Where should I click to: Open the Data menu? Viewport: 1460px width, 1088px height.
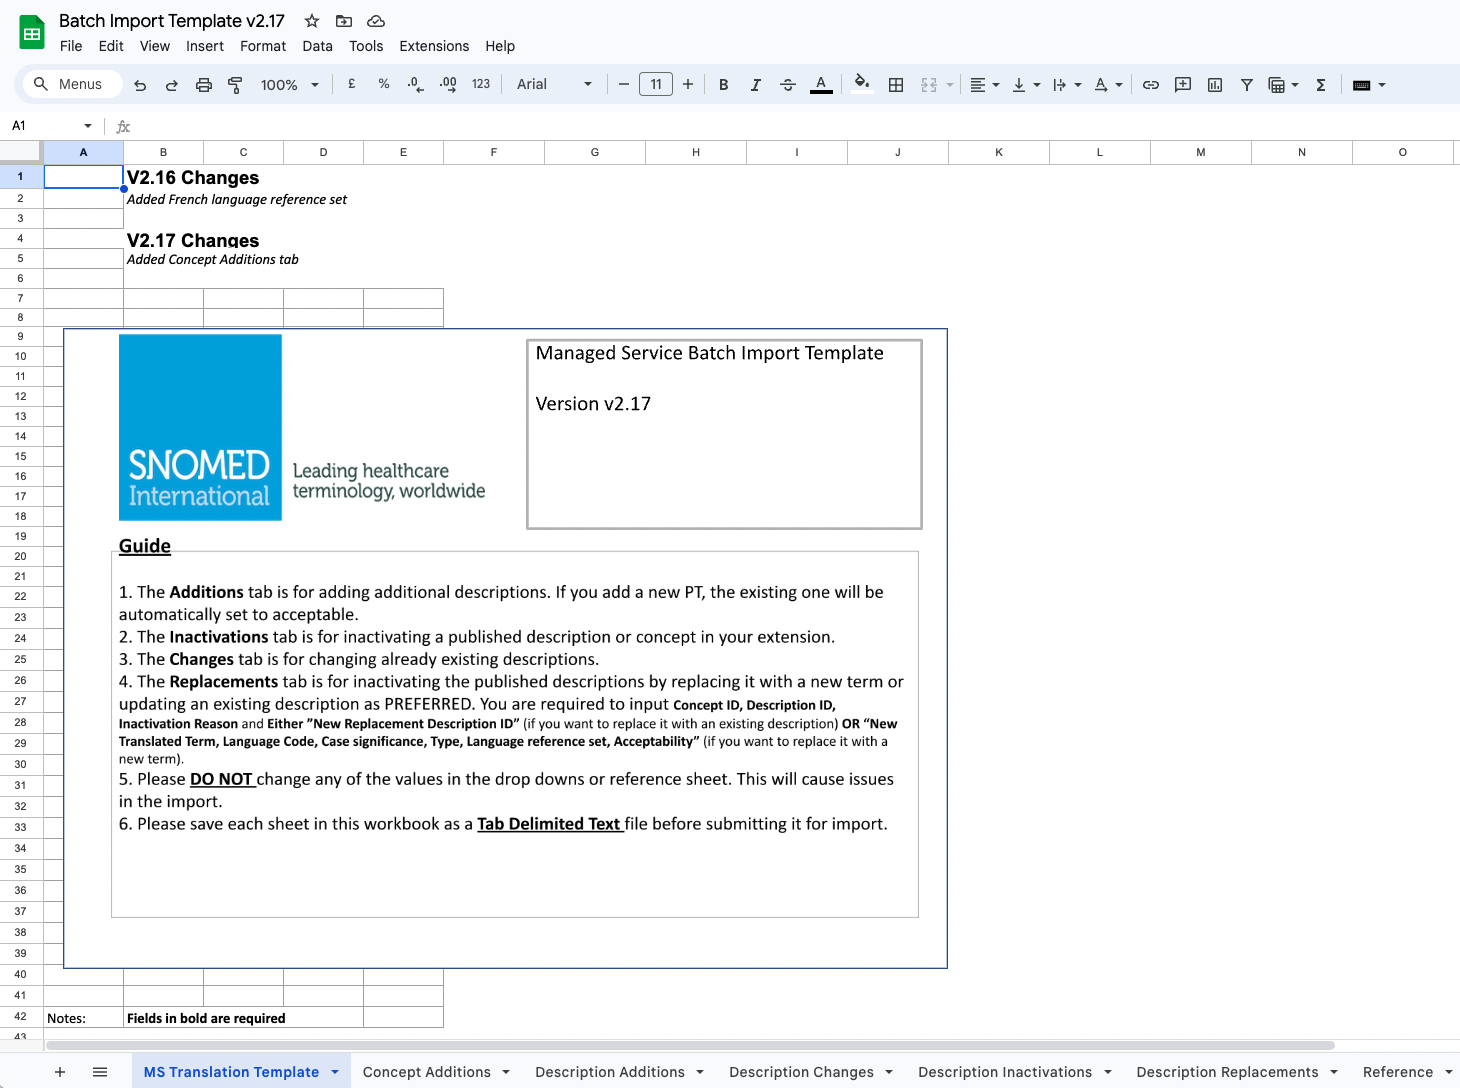tap(317, 46)
